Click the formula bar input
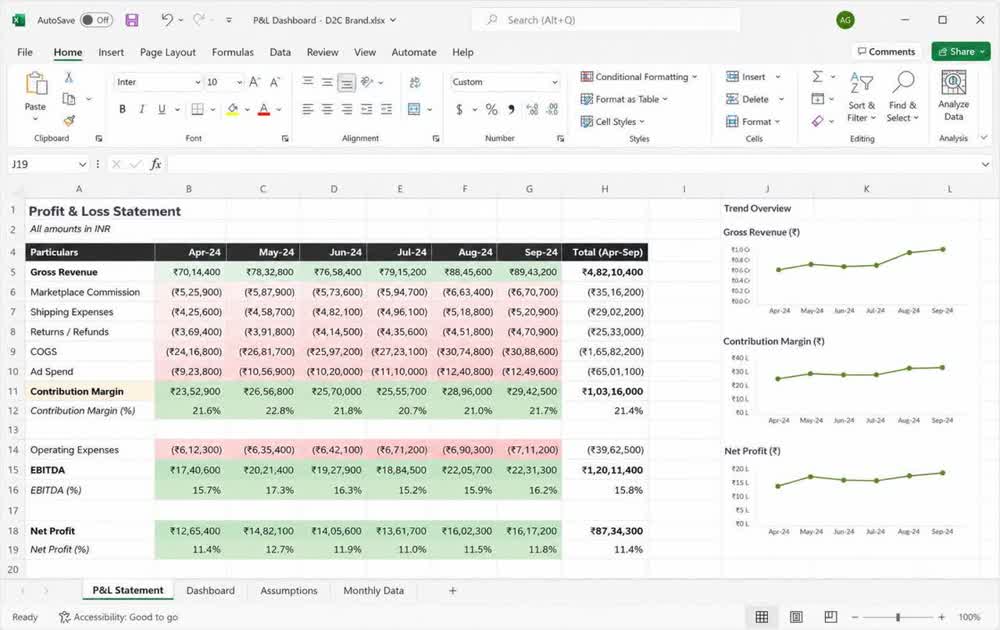The image size is (1000, 630). pos(573,164)
